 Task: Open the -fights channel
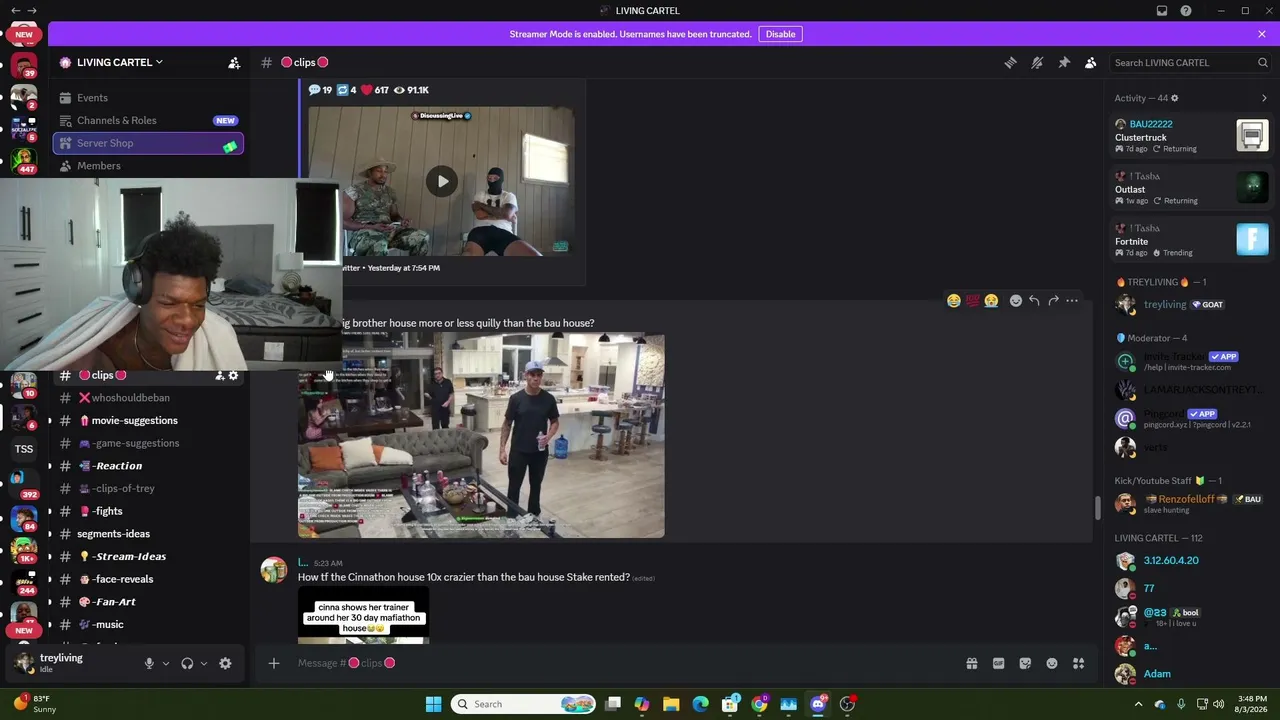148,511
